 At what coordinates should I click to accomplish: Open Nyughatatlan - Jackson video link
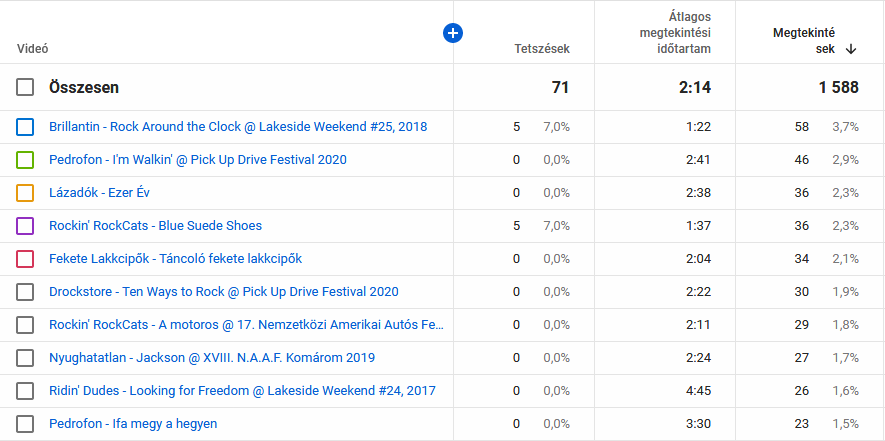point(212,358)
